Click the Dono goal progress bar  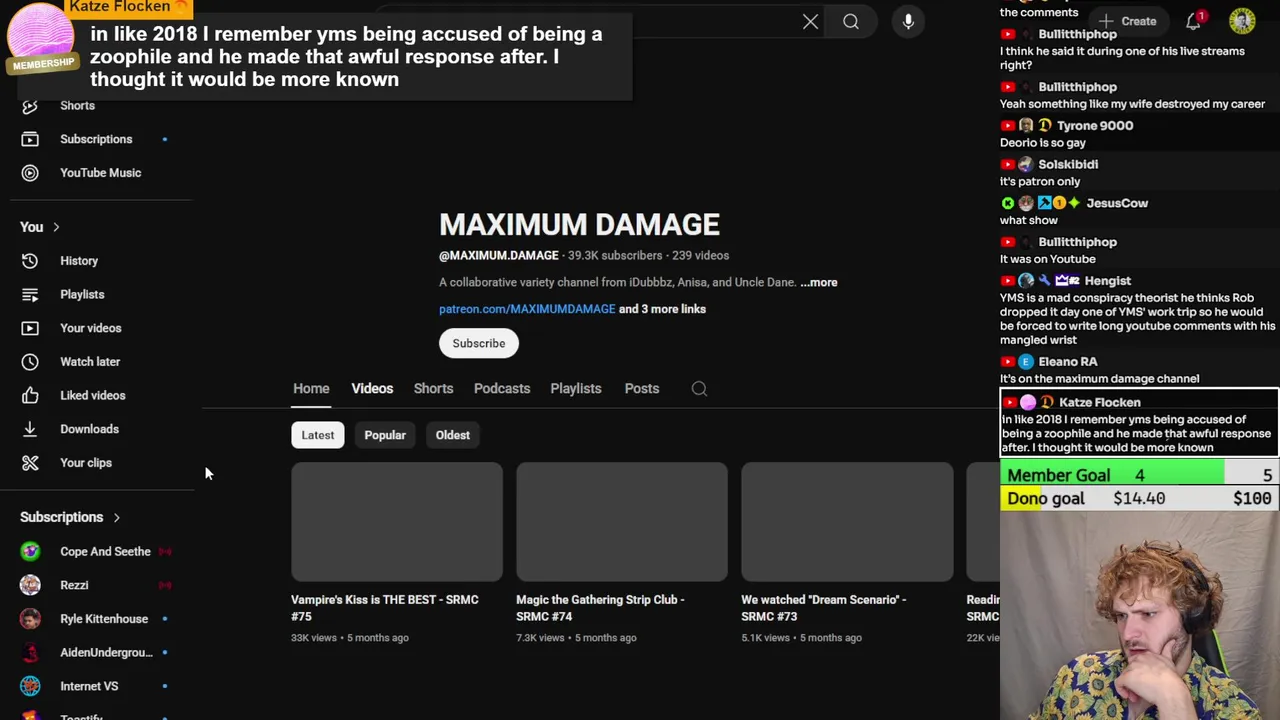tap(1139, 498)
